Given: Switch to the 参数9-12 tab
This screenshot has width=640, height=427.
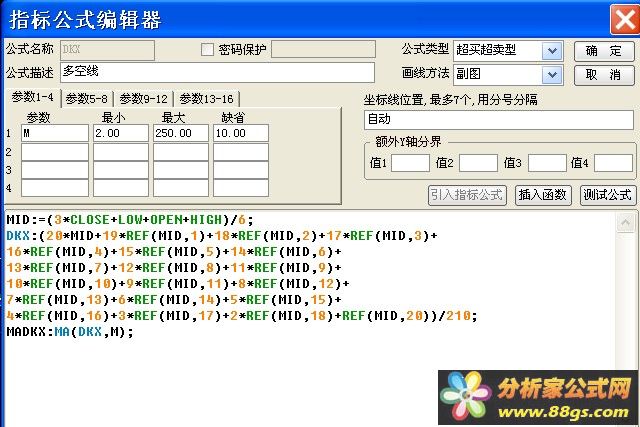Looking at the screenshot, I should [144, 99].
